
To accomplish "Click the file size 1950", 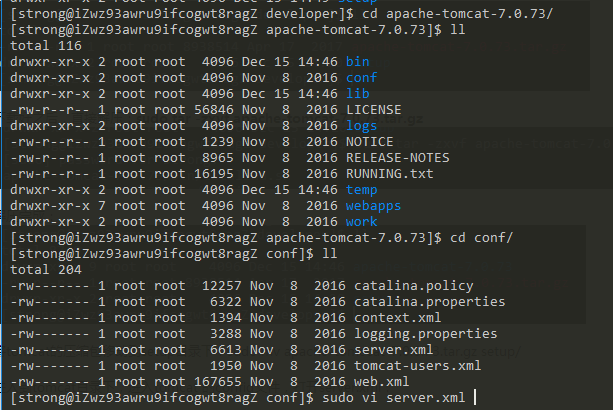I will pyautogui.click(x=226, y=366).
